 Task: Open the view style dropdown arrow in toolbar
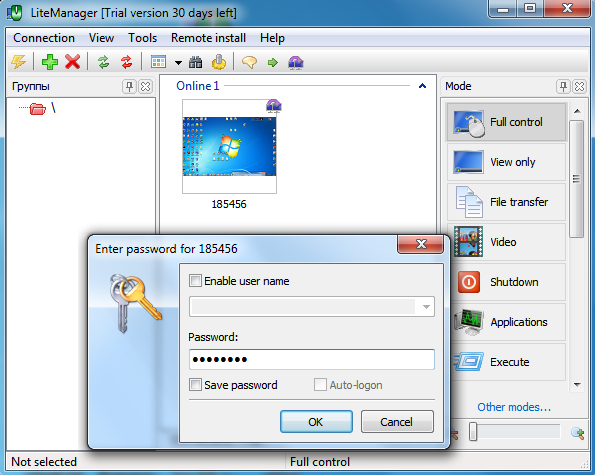[178, 63]
